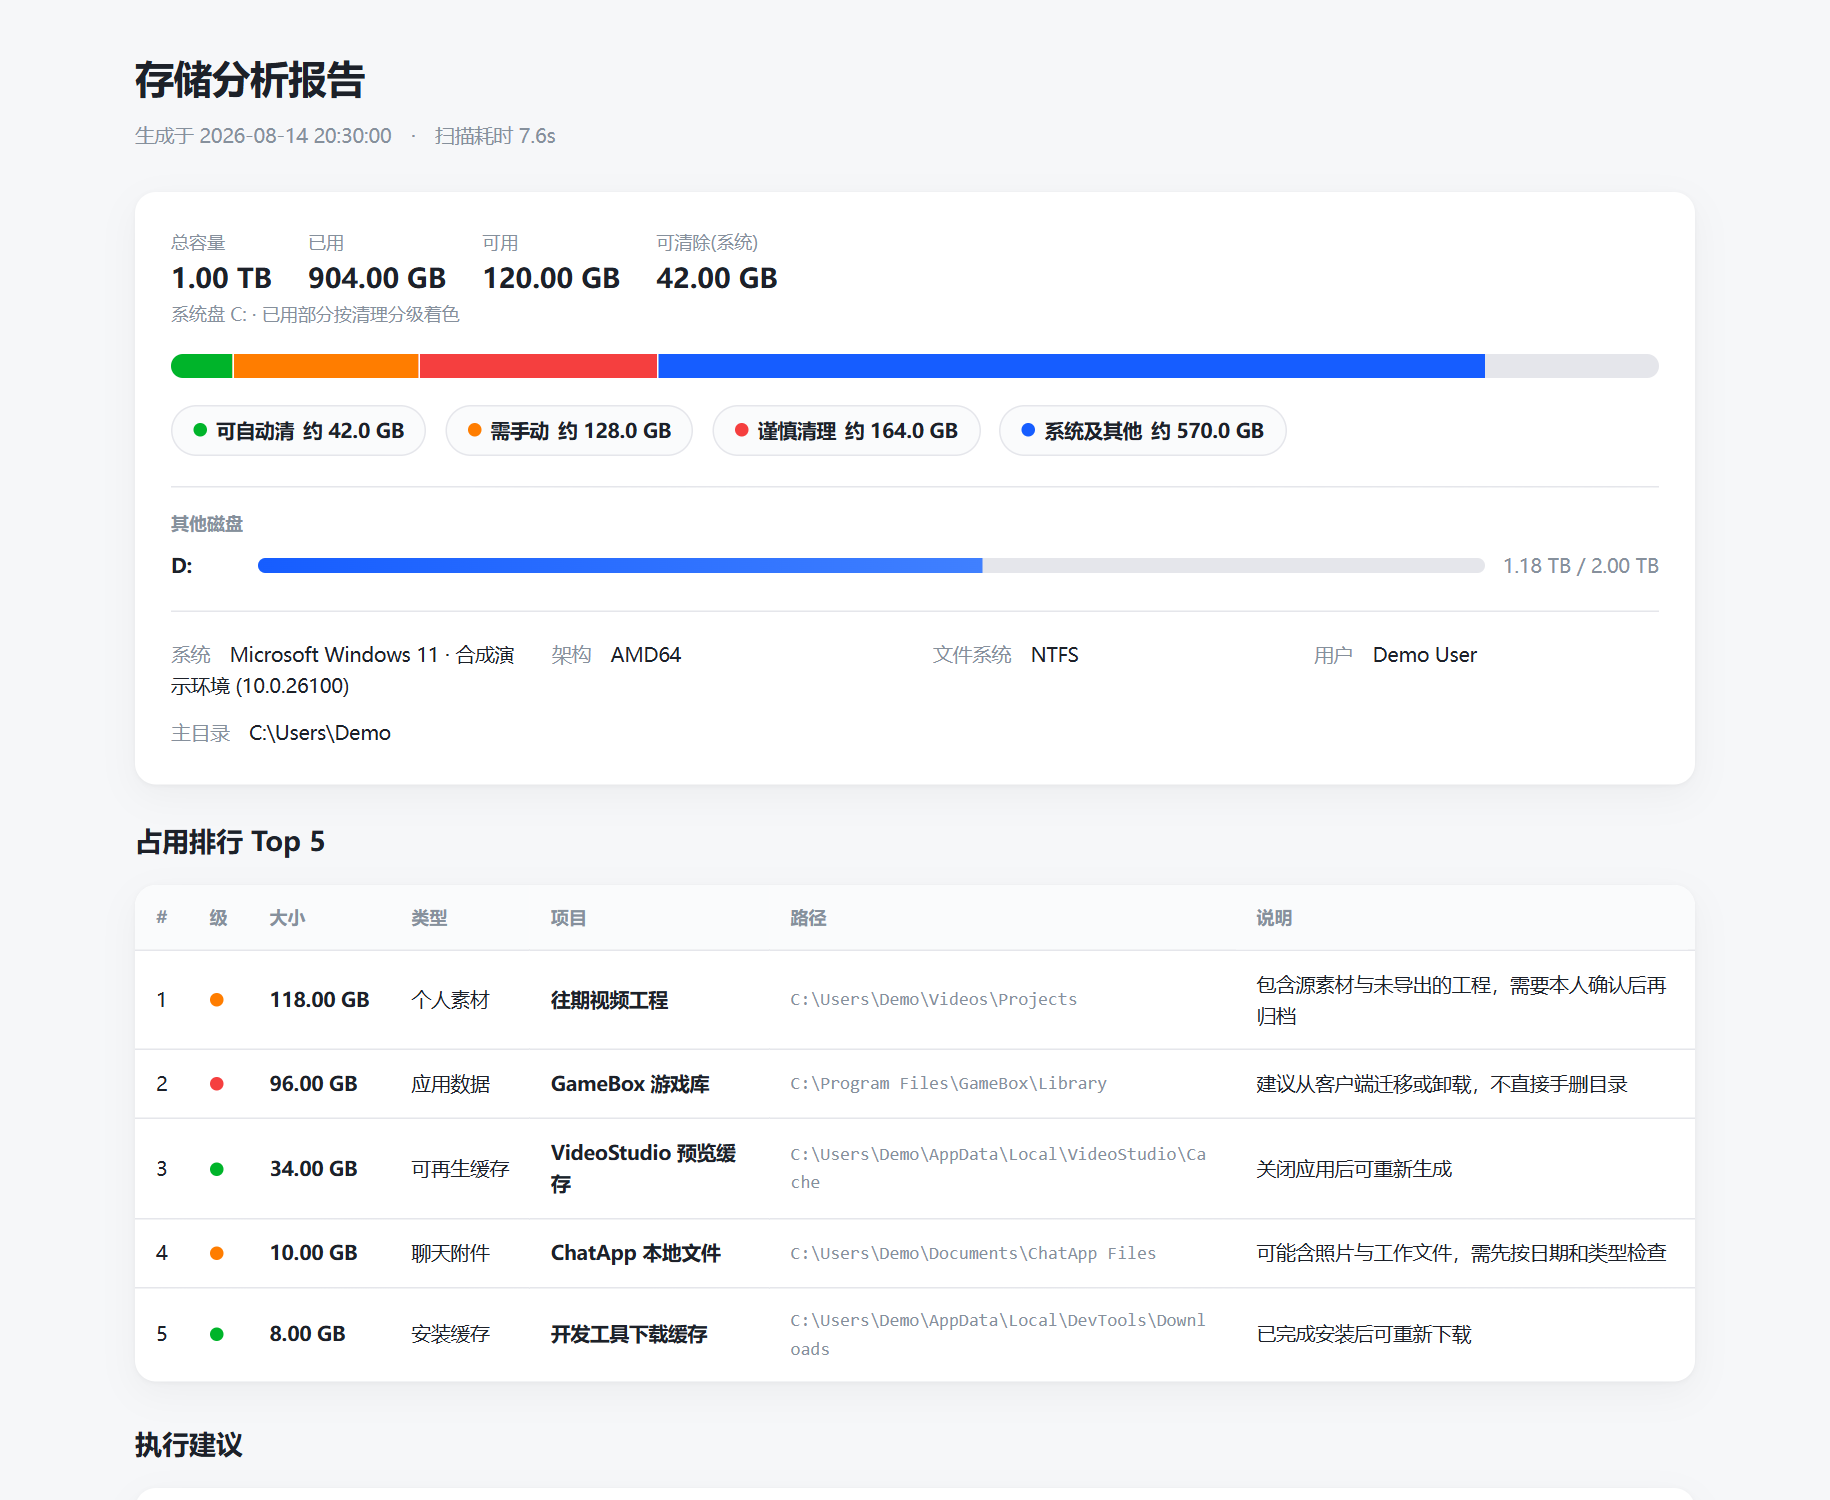Click the 聊天附件 type cell
1830x1500 pixels.
450,1253
